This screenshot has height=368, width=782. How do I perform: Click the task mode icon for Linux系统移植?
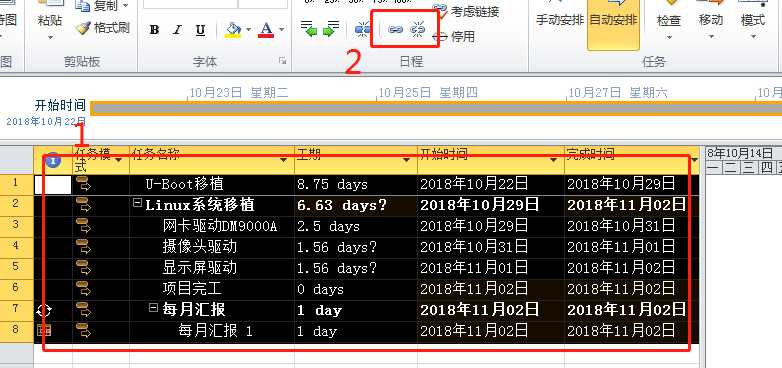click(83, 204)
